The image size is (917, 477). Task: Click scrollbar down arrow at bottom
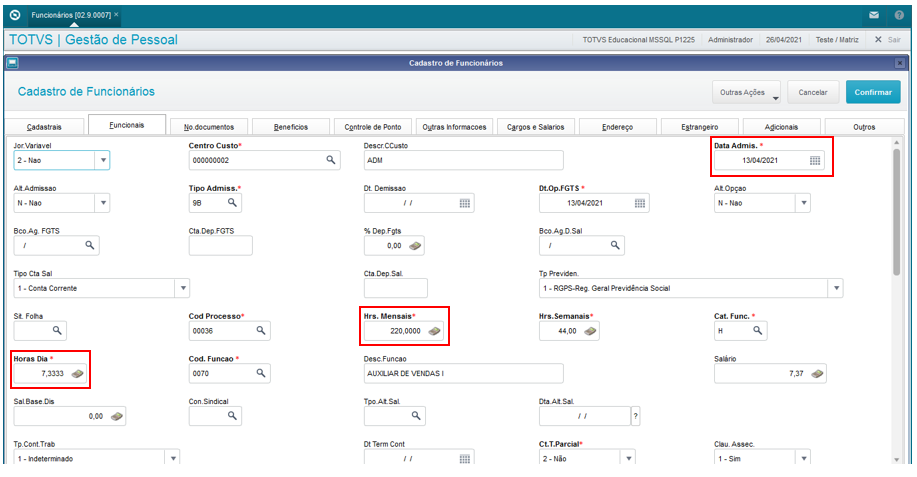point(897,460)
